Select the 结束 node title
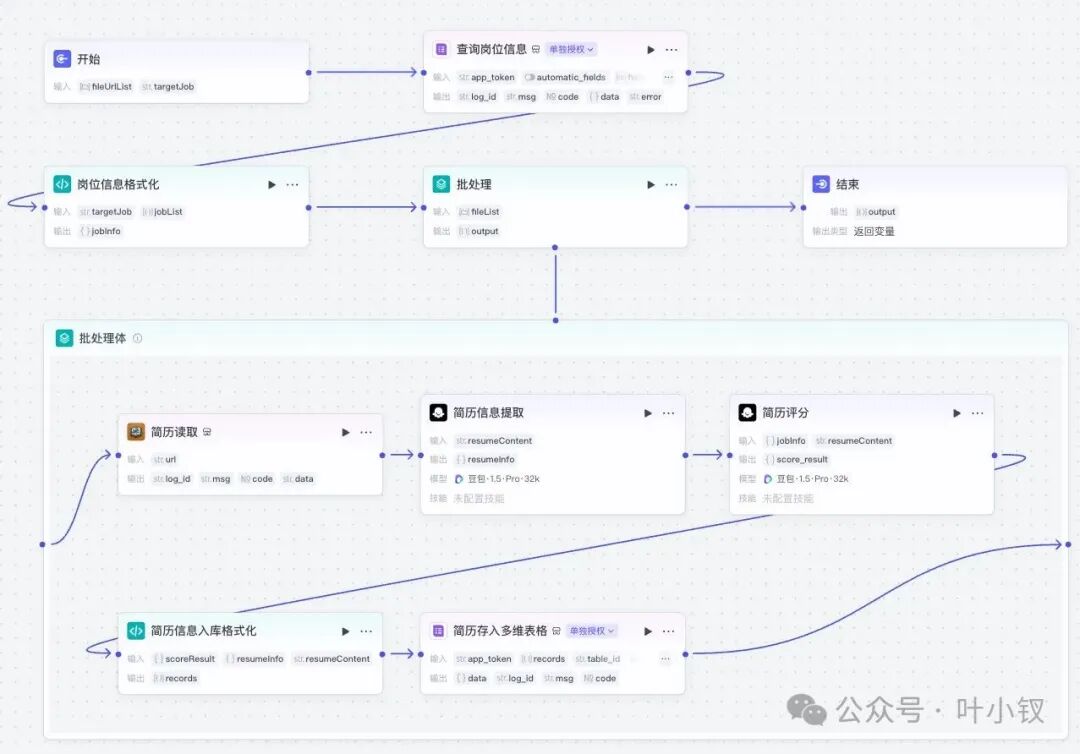Screen dimensions: 1080x754 [847, 184]
